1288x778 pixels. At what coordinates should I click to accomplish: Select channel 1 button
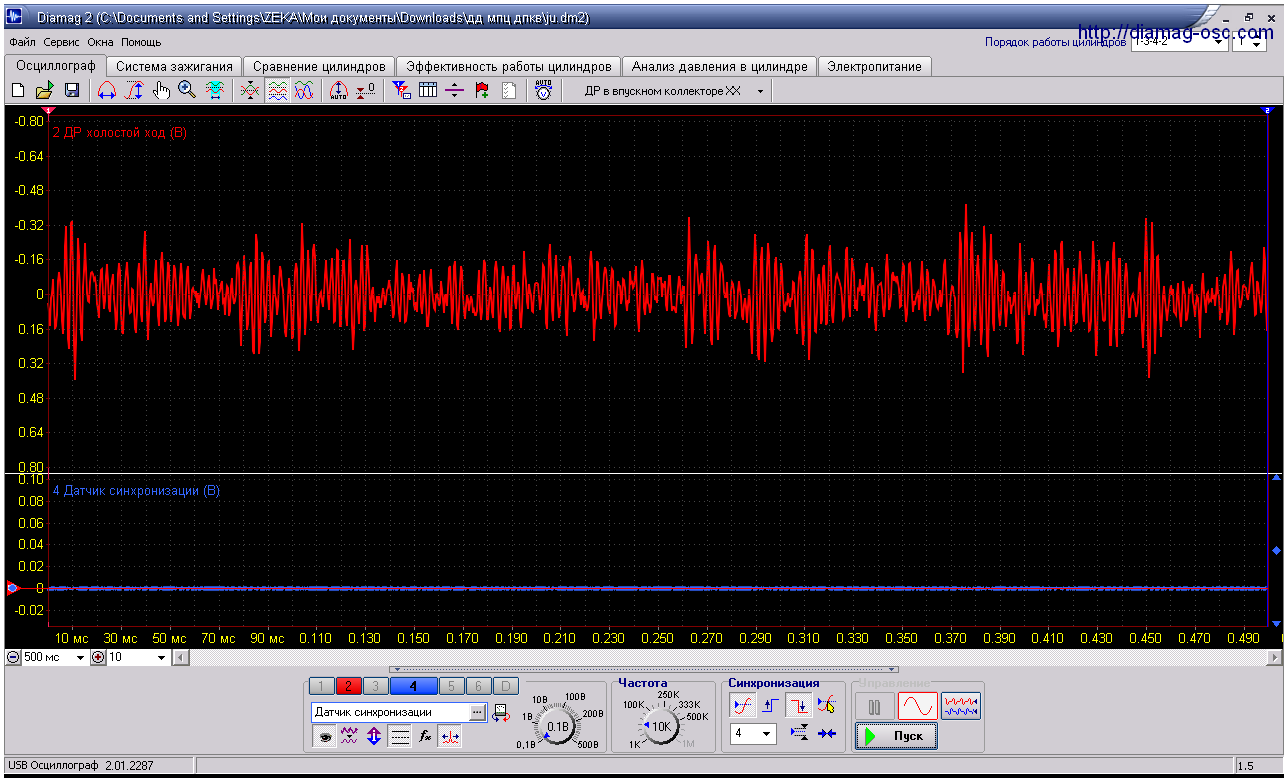point(321,686)
